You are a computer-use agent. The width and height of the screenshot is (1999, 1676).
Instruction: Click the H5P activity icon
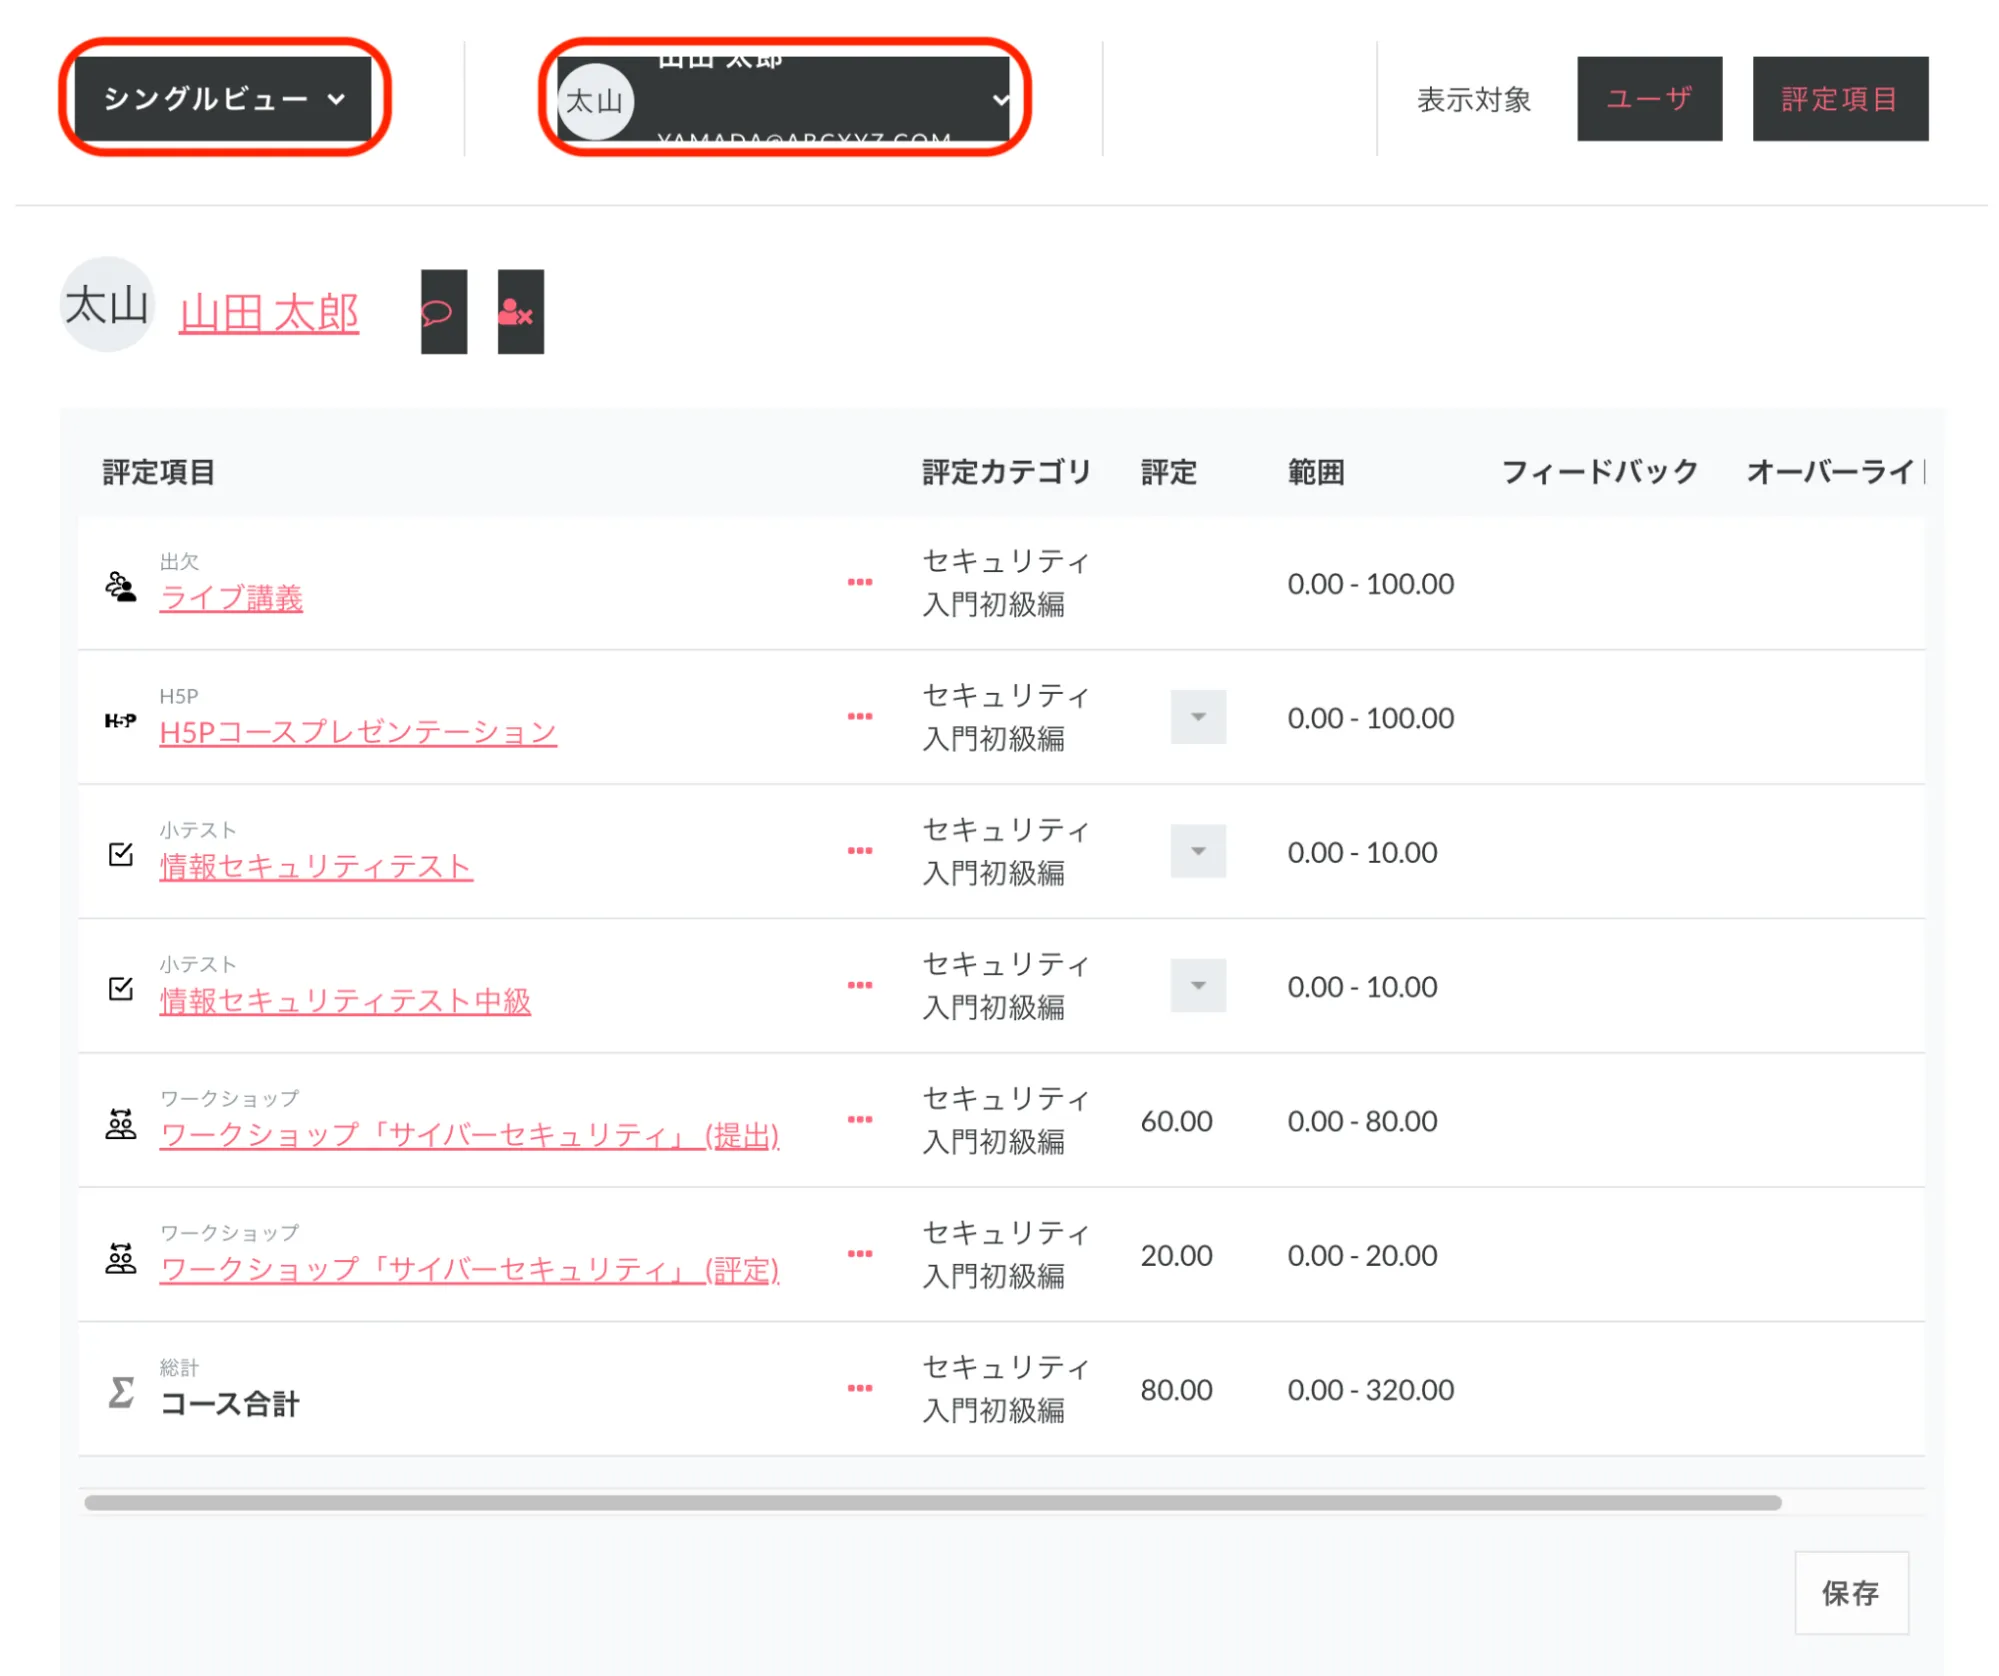pos(121,720)
